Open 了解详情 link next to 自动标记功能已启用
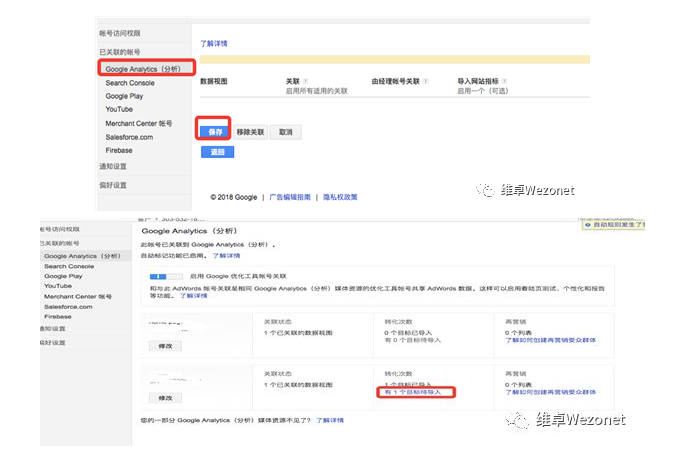Image resolution: width=673 pixels, height=455 pixels. tap(227, 256)
